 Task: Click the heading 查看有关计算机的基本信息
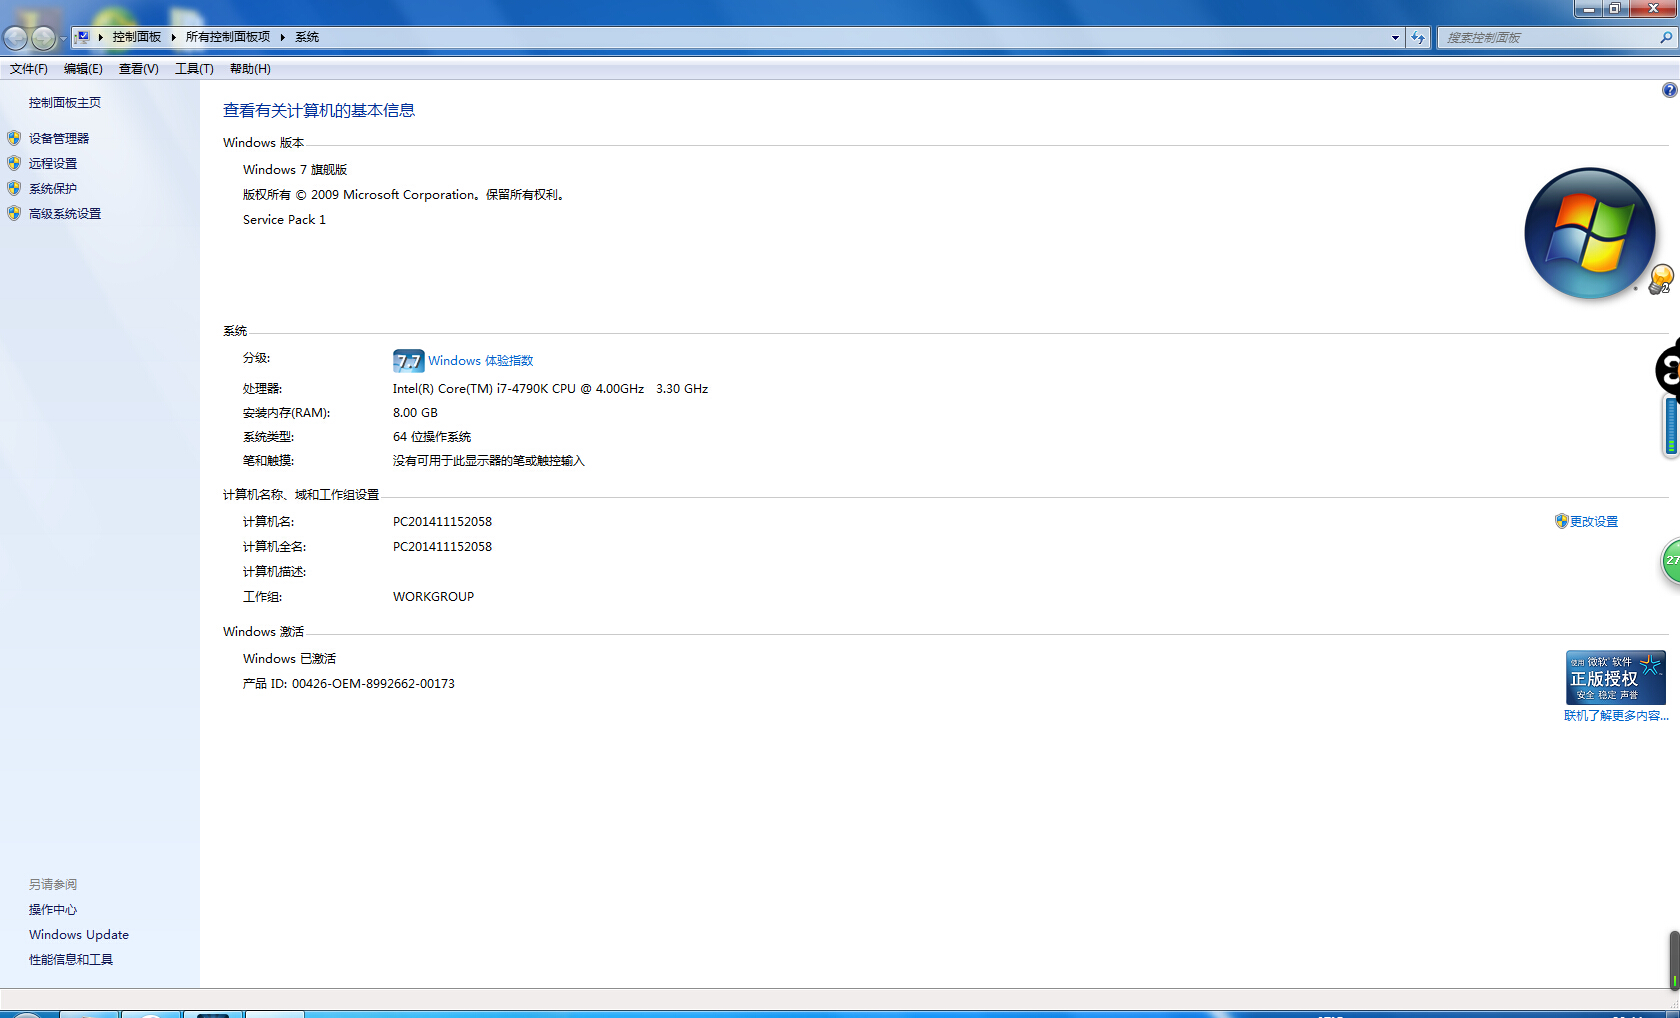pos(319,111)
